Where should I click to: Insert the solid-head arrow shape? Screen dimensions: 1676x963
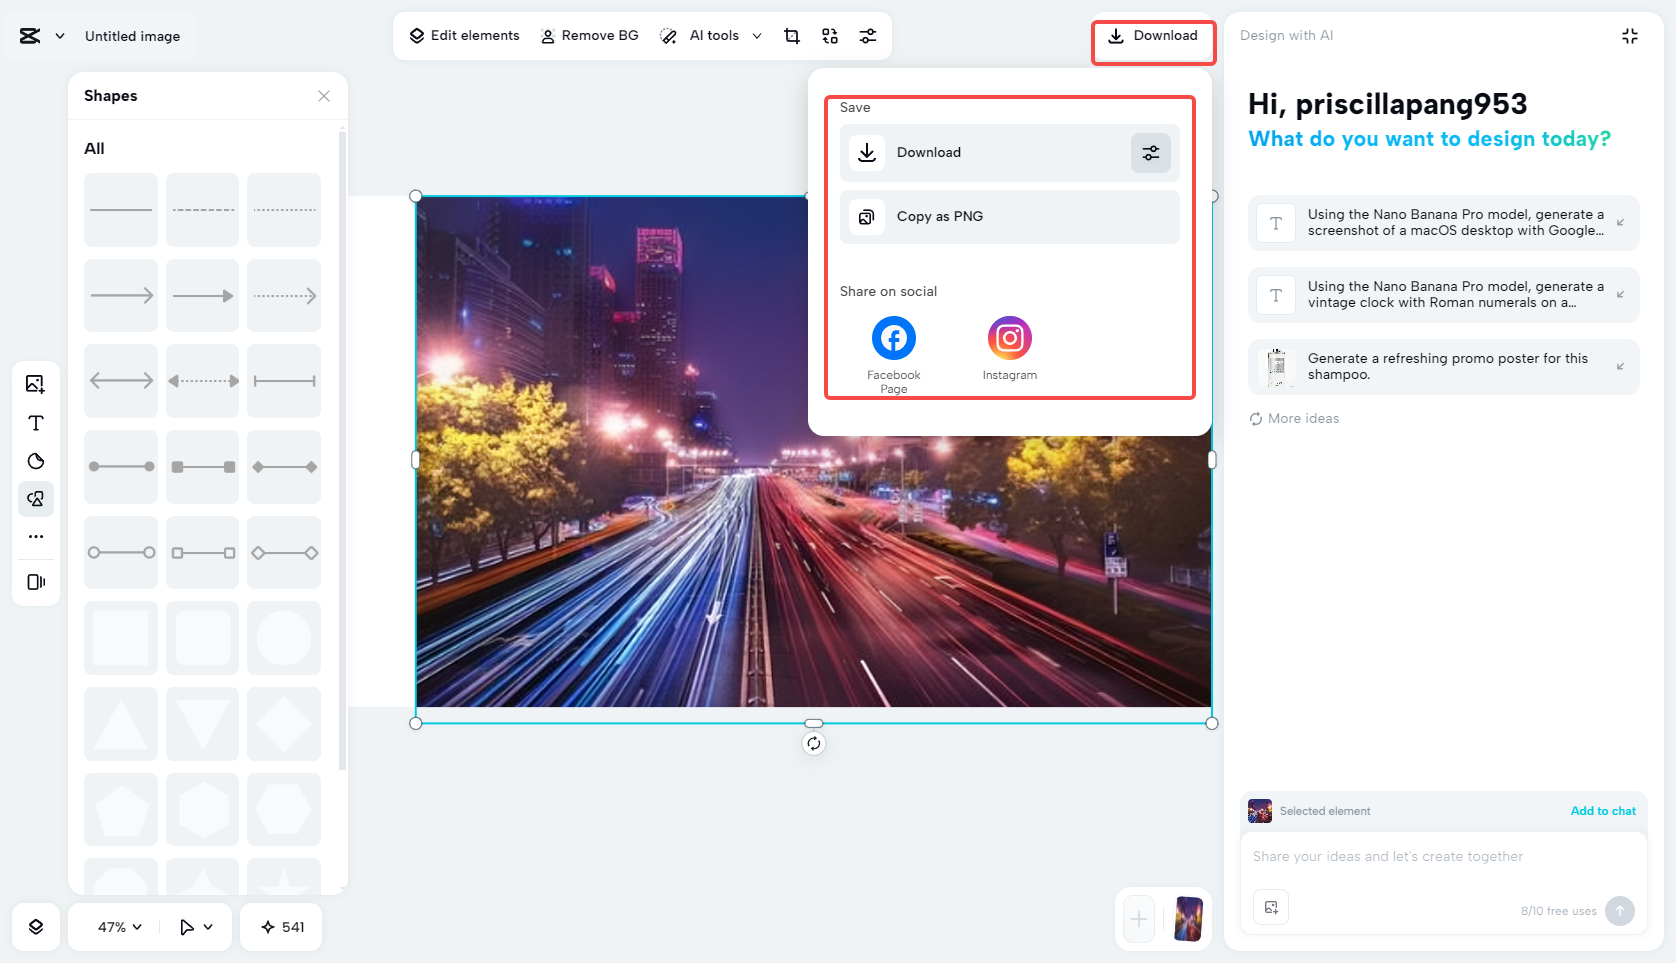pyautogui.click(x=203, y=296)
